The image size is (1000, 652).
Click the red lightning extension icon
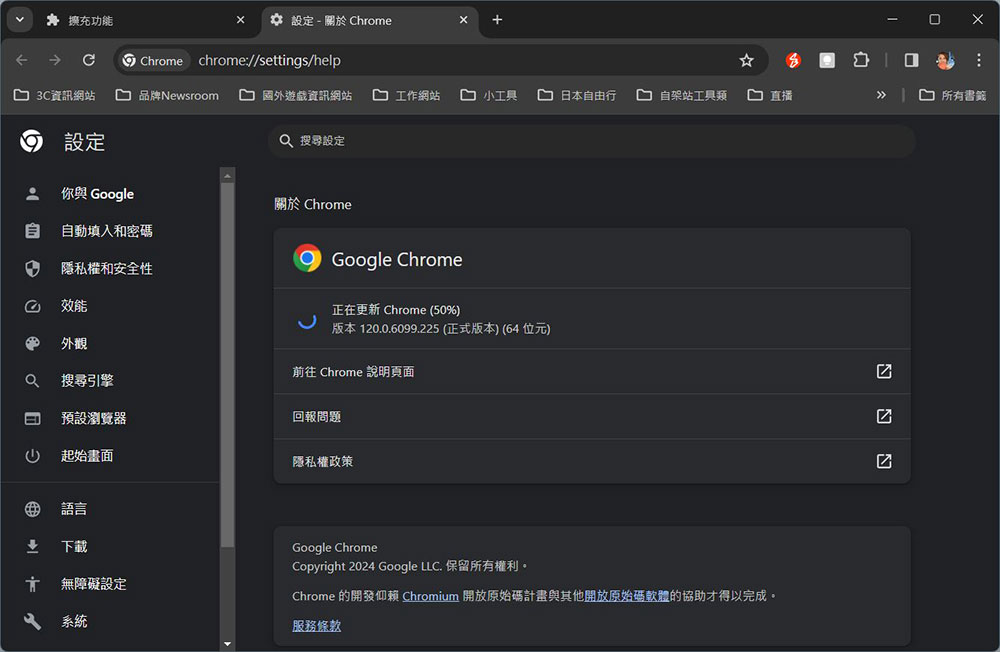click(793, 60)
